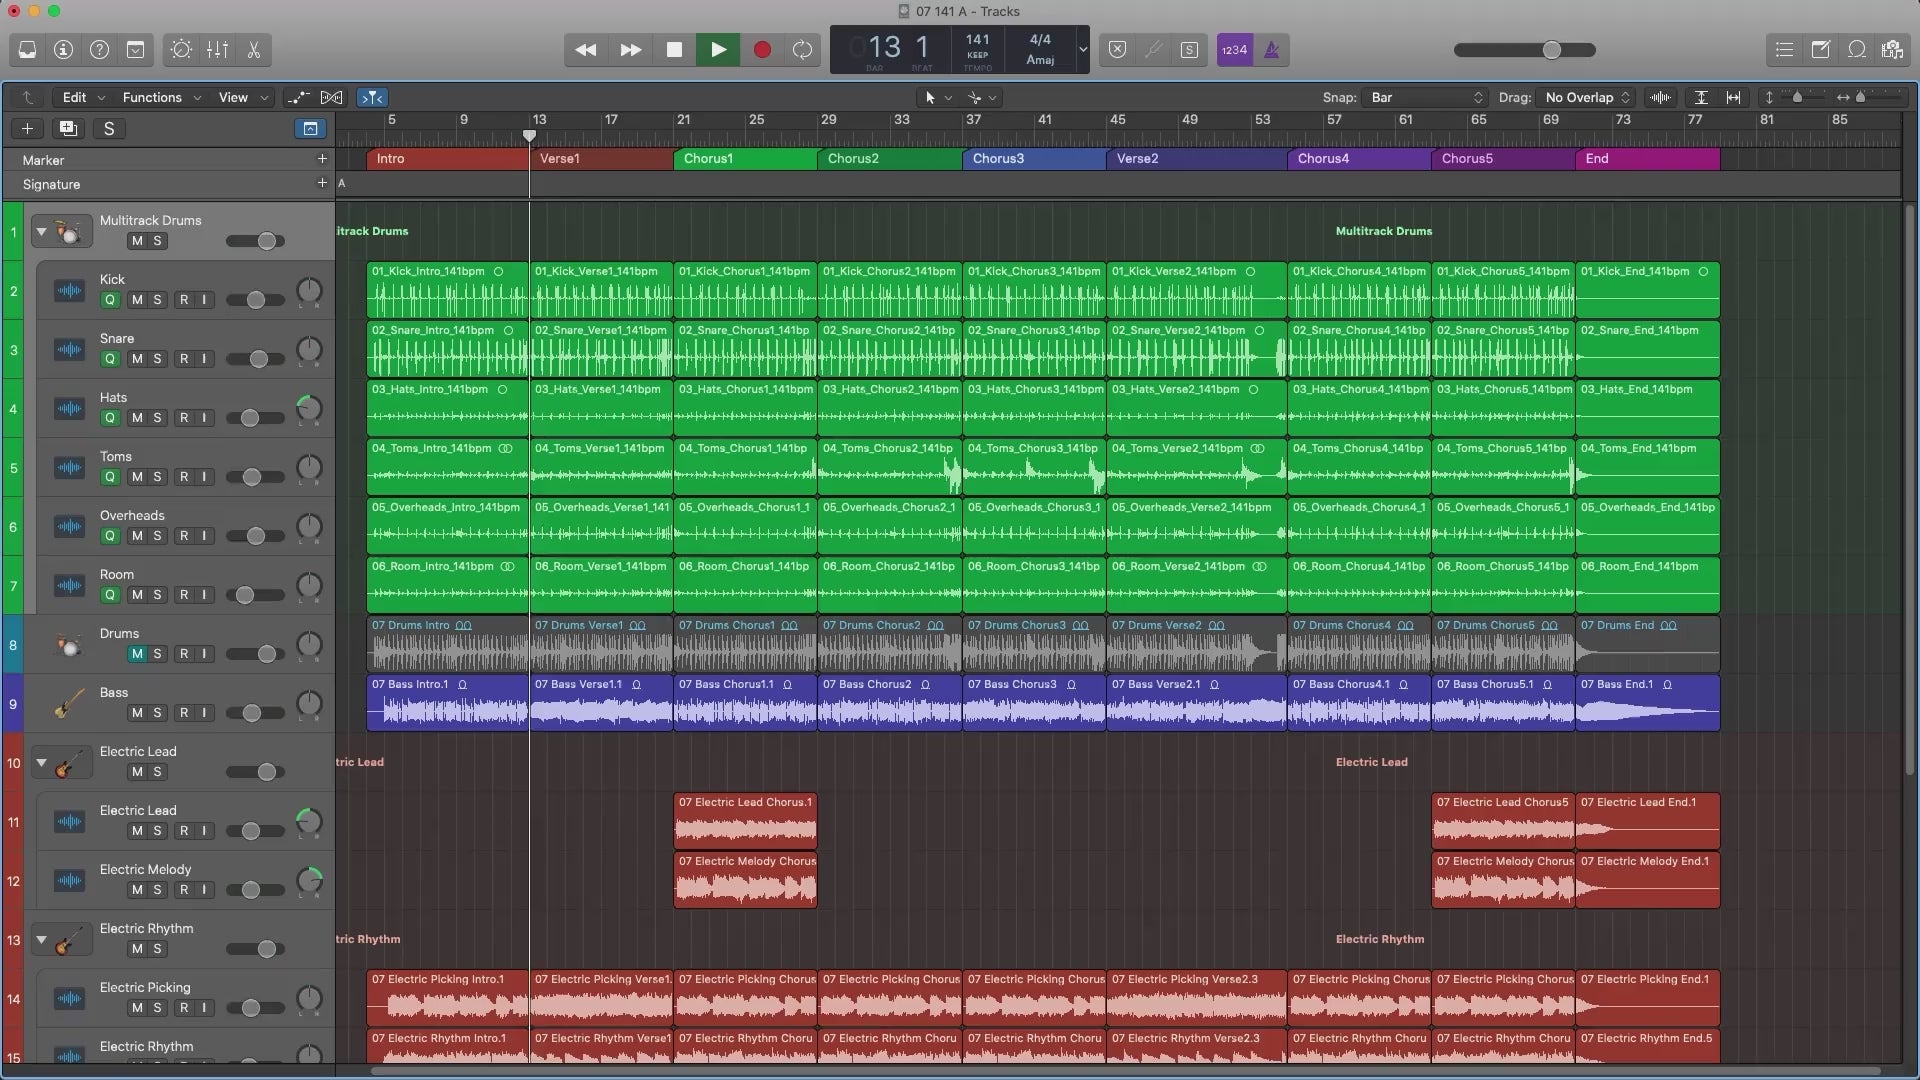Image resolution: width=1920 pixels, height=1080 pixels.
Task: Click the Record button in transport
Action: [x=762, y=49]
